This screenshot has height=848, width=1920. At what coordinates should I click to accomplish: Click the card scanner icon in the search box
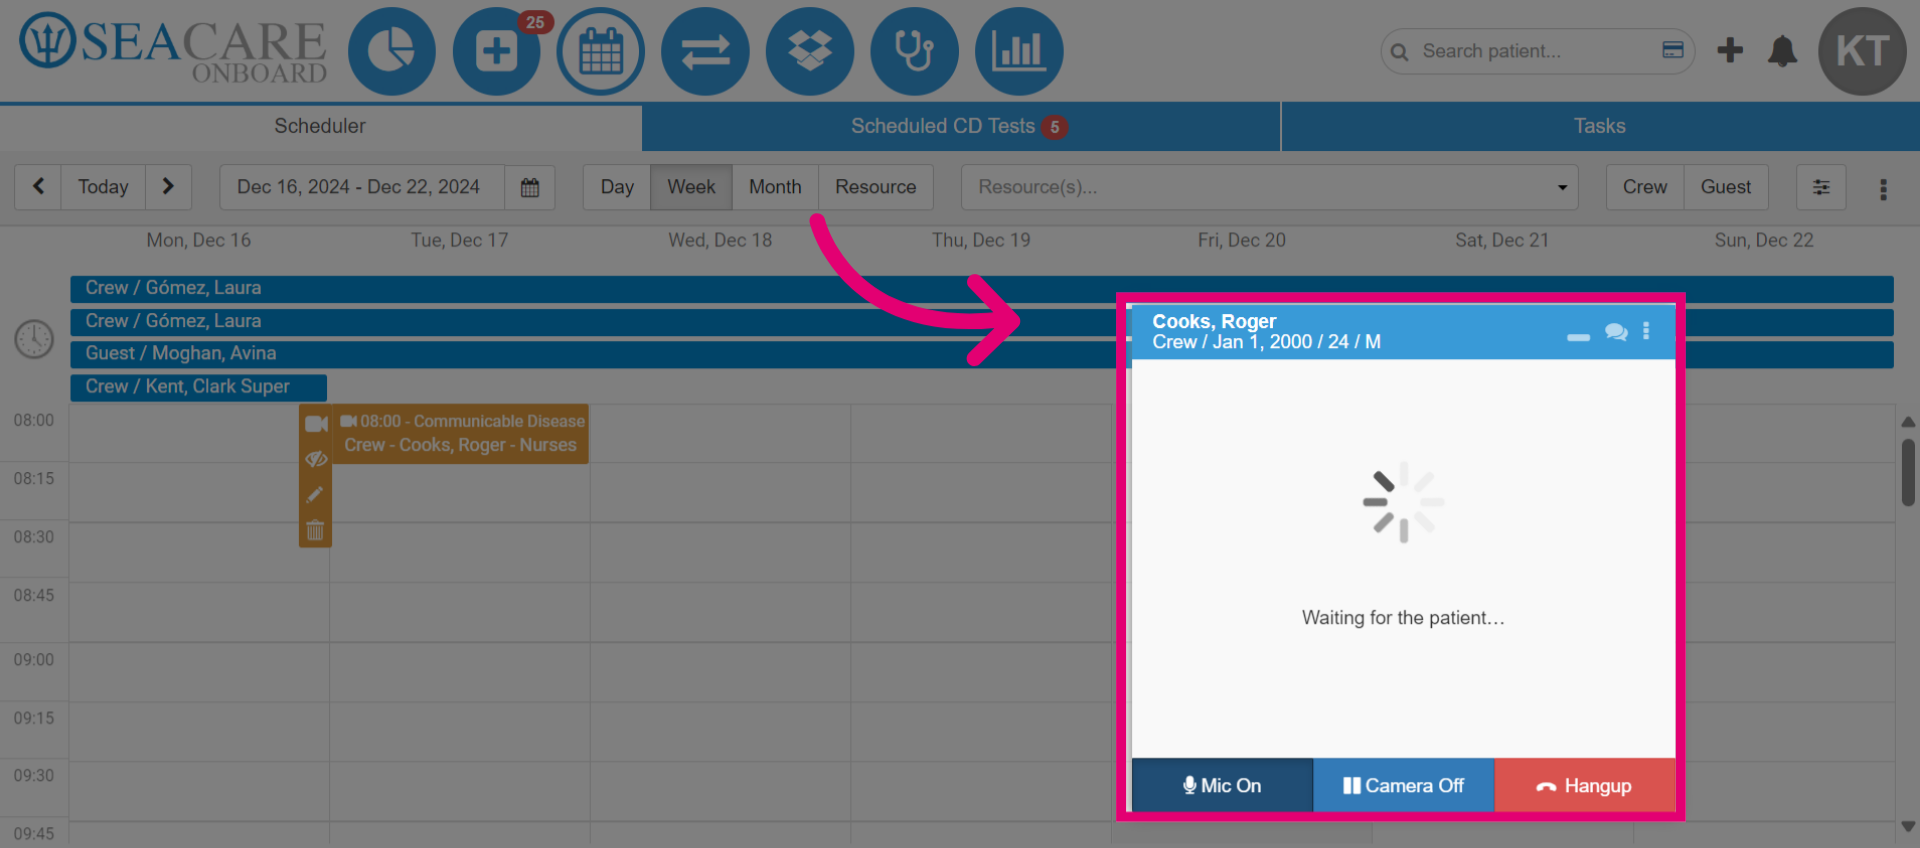(x=1673, y=50)
